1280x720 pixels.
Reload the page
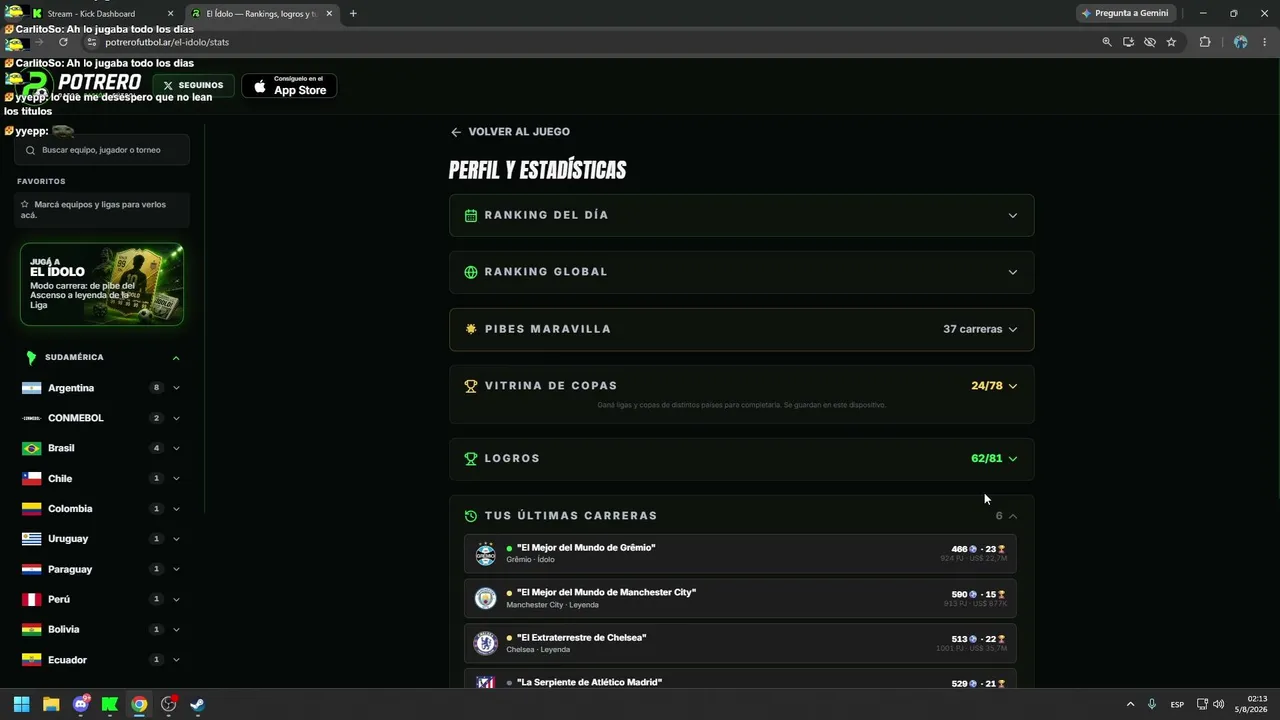click(x=63, y=42)
